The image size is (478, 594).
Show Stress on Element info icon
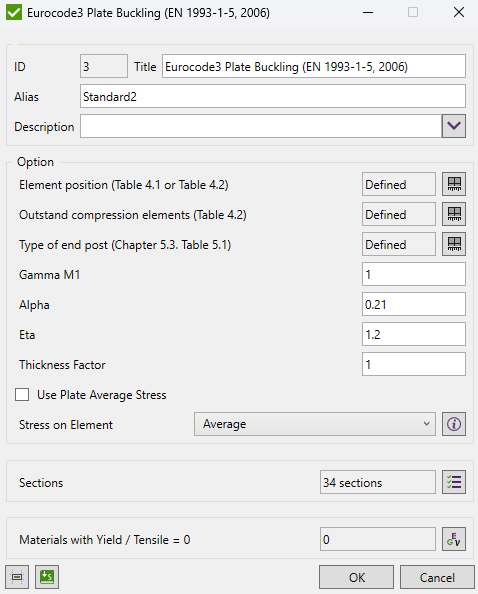(x=454, y=424)
